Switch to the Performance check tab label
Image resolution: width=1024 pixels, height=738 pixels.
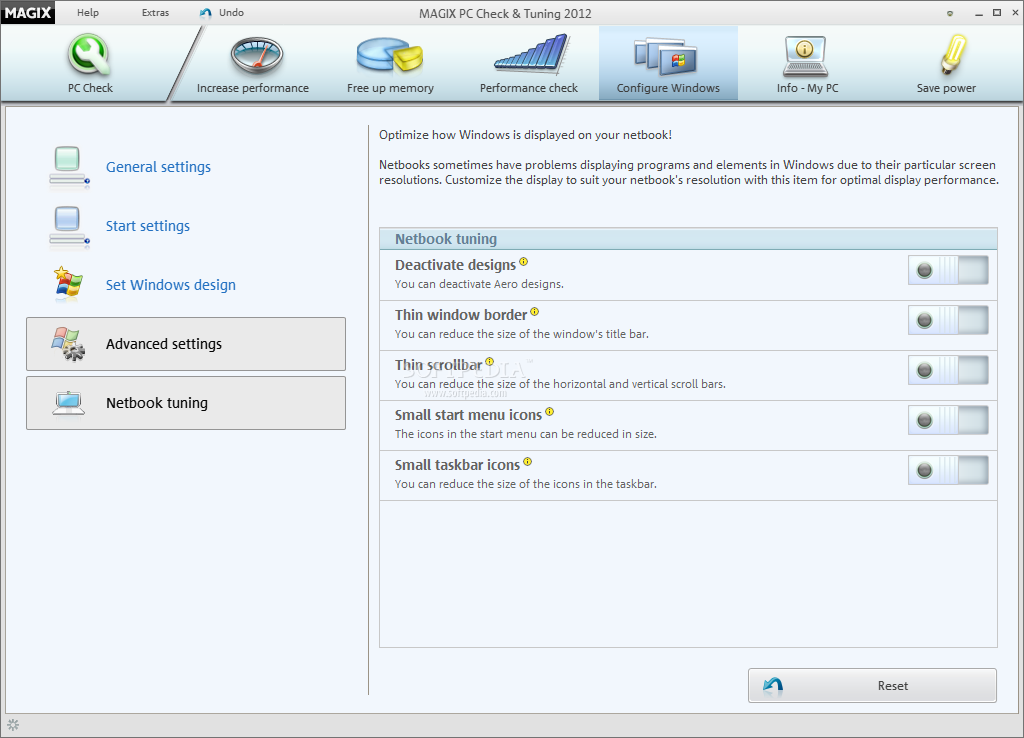coord(529,88)
